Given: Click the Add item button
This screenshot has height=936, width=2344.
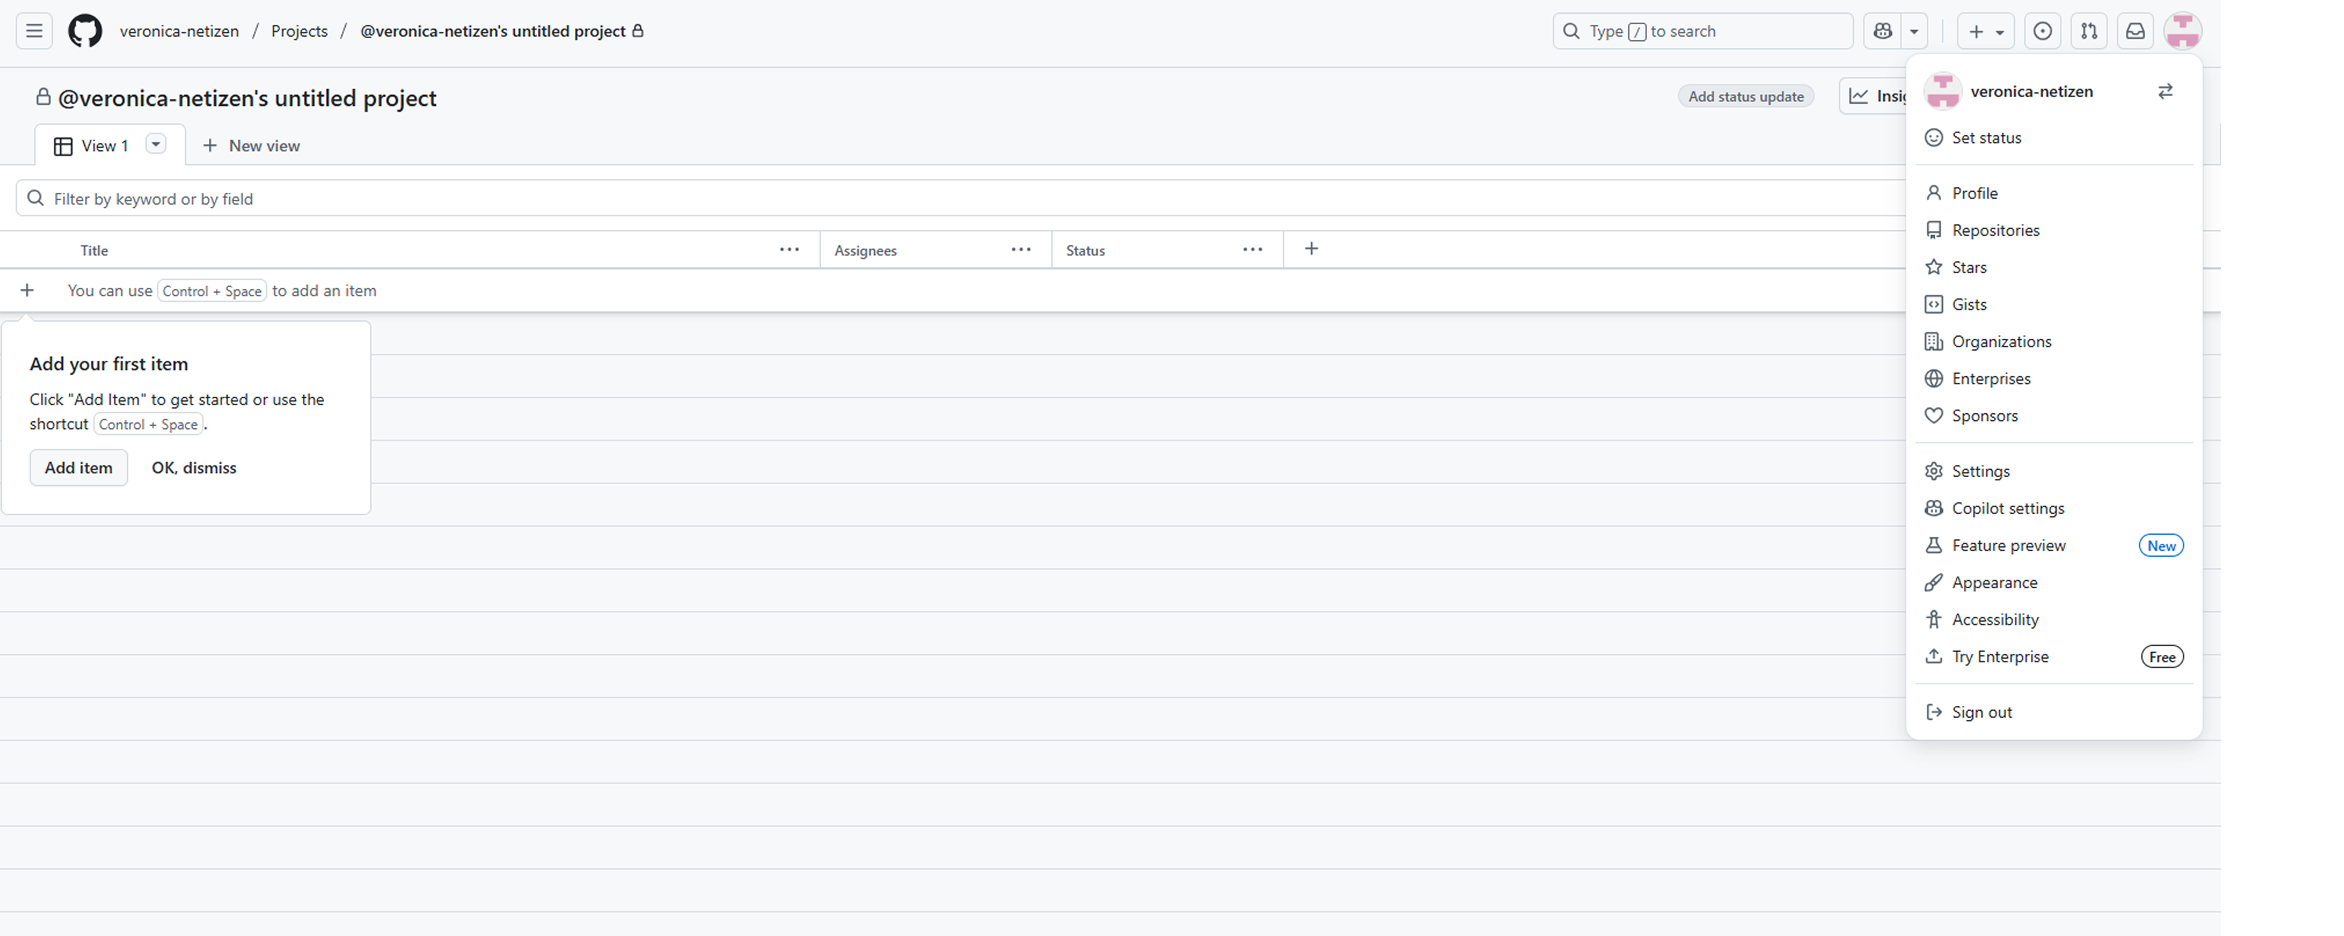Looking at the screenshot, I should coord(78,468).
